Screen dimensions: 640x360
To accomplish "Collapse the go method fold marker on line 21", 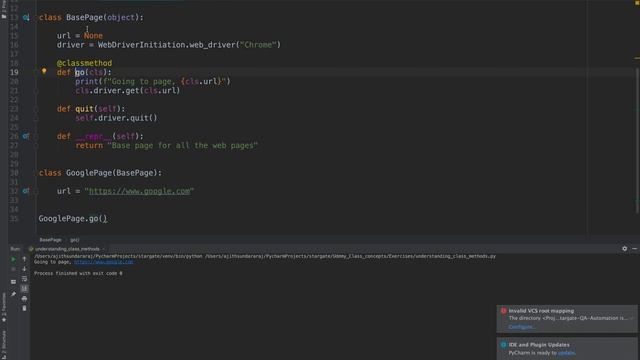I will (x=36, y=91).
